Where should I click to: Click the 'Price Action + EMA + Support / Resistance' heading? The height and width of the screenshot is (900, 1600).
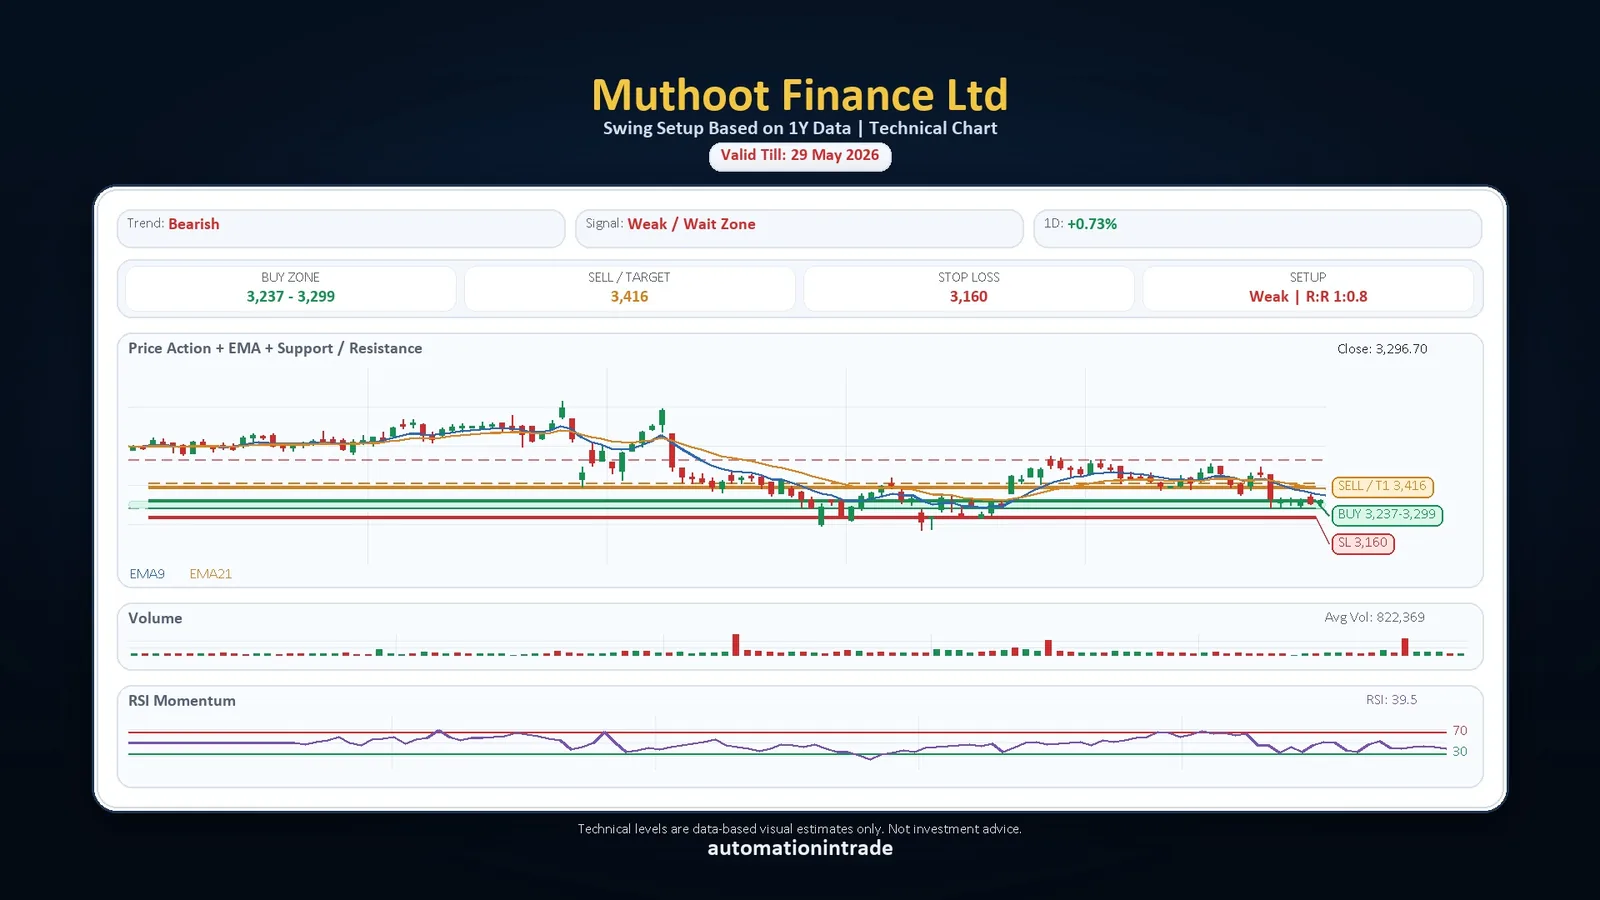click(275, 348)
